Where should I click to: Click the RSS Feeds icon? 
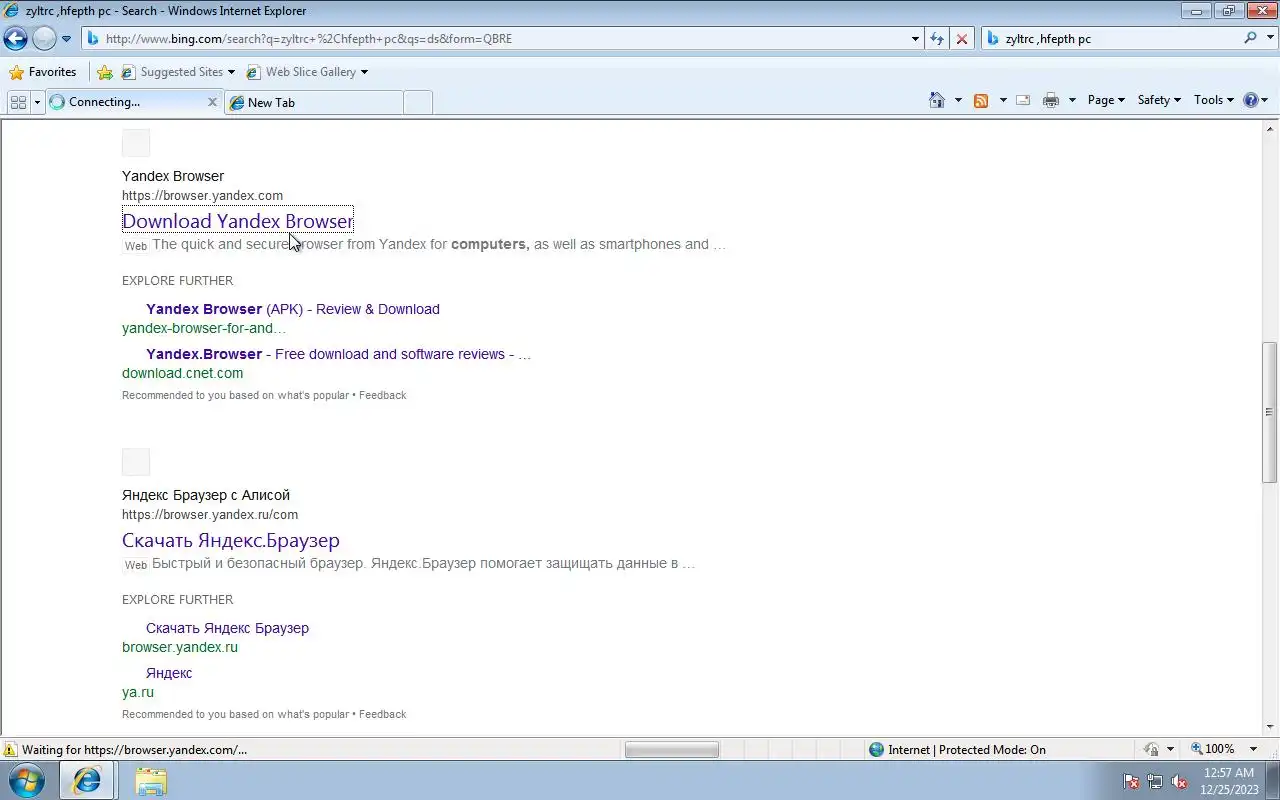point(981,100)
